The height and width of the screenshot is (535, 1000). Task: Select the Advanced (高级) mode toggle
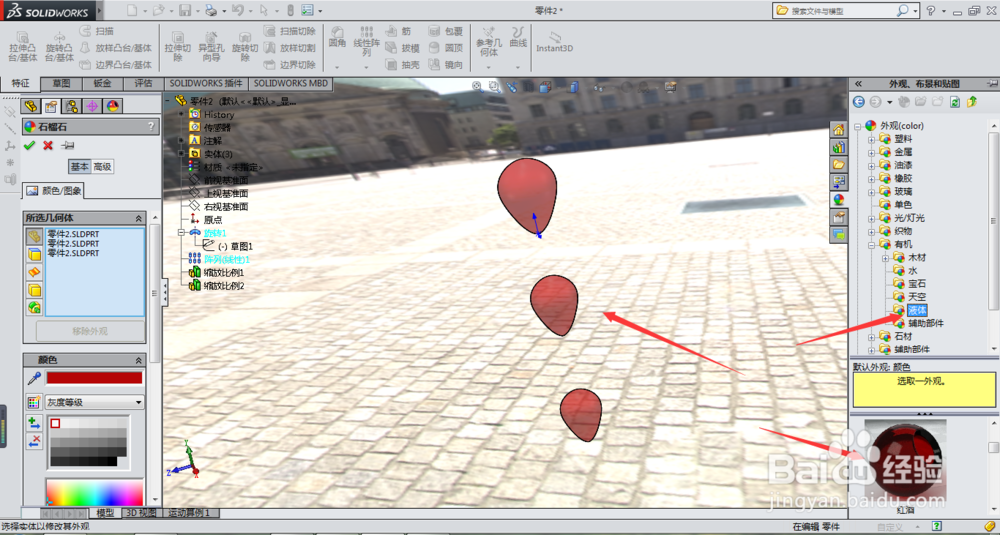point(103,166)
